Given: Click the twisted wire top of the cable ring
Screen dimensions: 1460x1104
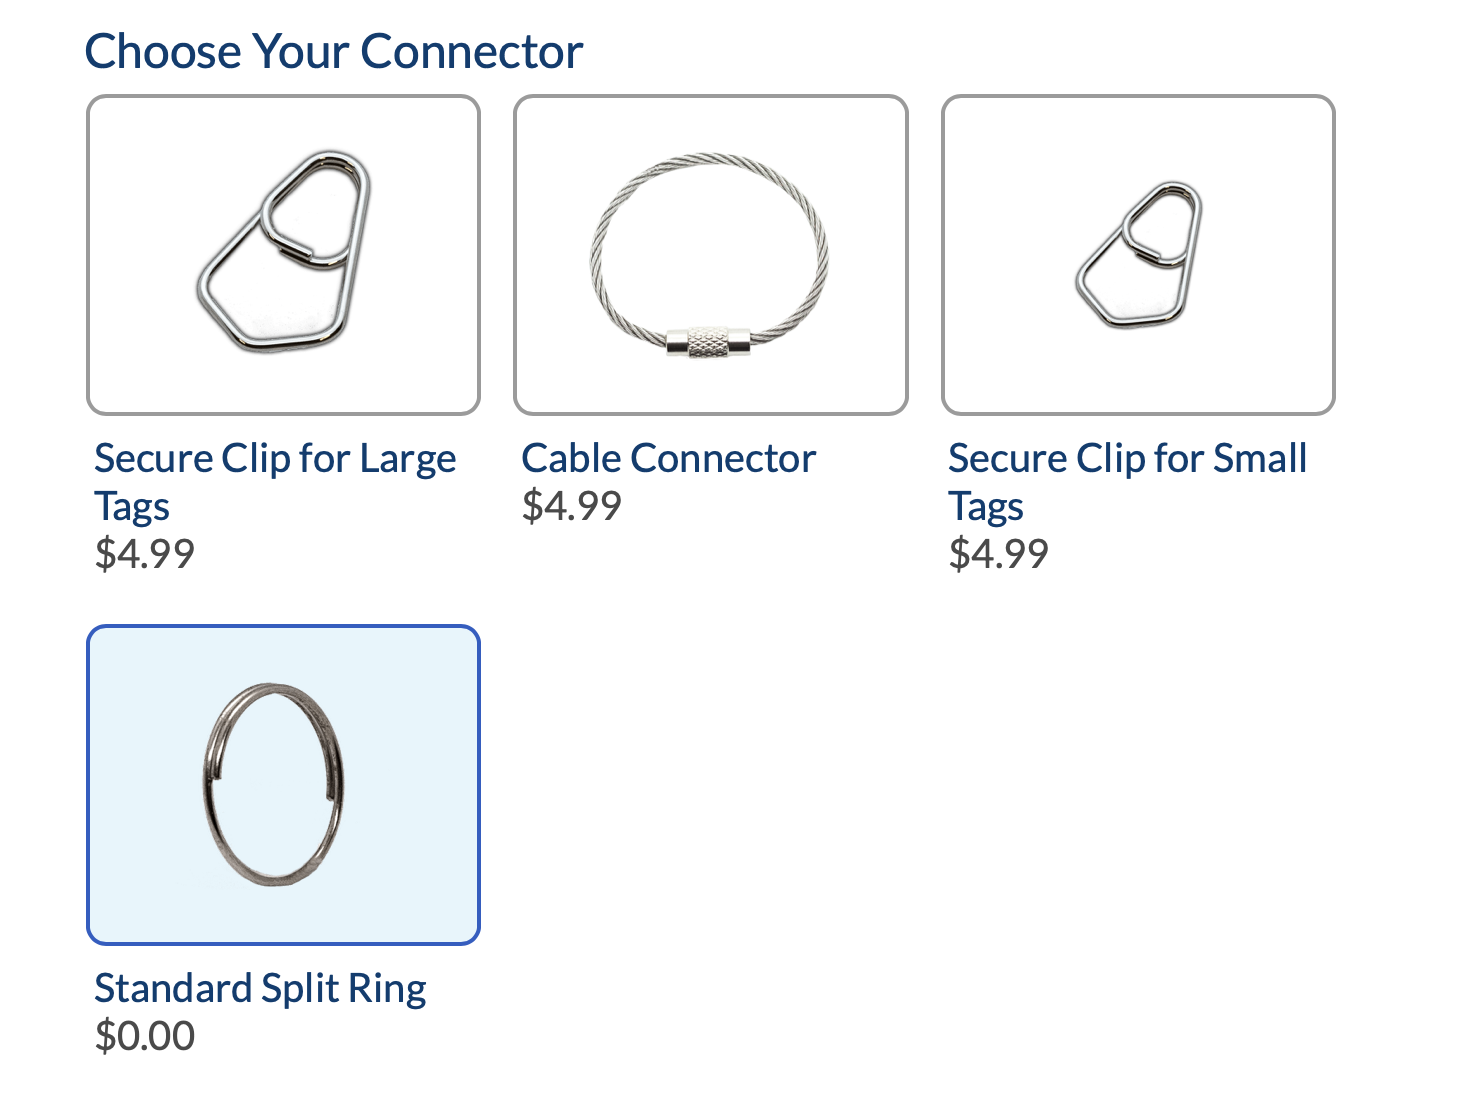Looking at the screenshot, I should click(x=710, y=161).
